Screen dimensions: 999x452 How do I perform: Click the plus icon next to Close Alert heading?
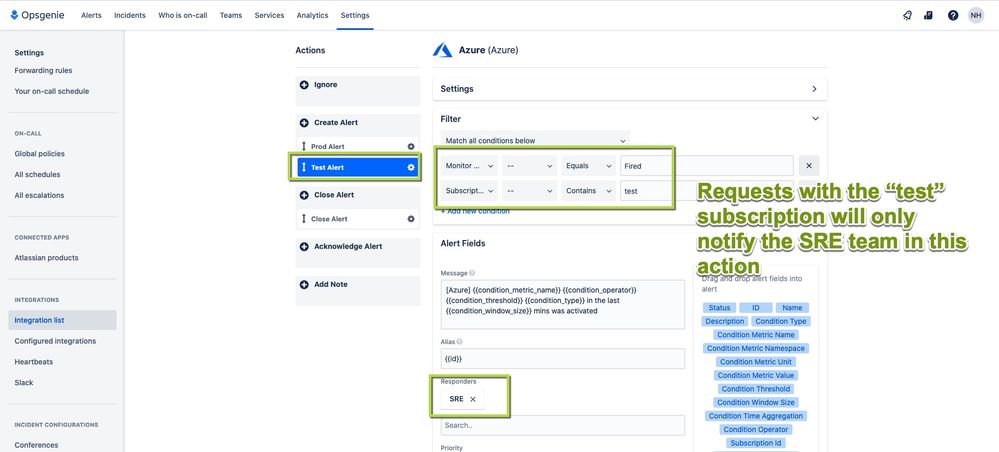coord(304,195)
